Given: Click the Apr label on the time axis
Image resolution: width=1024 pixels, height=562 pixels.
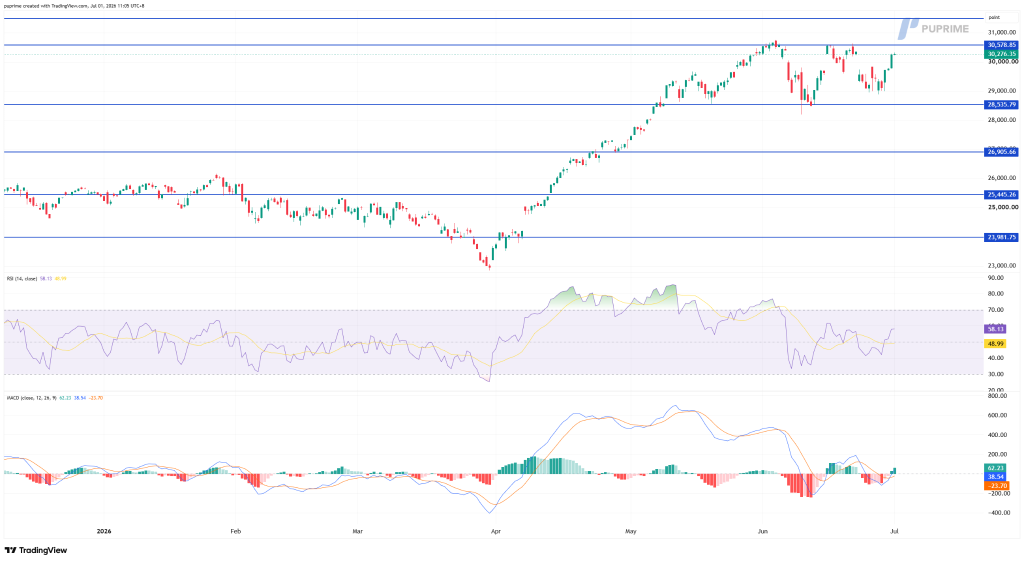Looking at the screenshot, I should pyautogui.click(x=496, y=531).
